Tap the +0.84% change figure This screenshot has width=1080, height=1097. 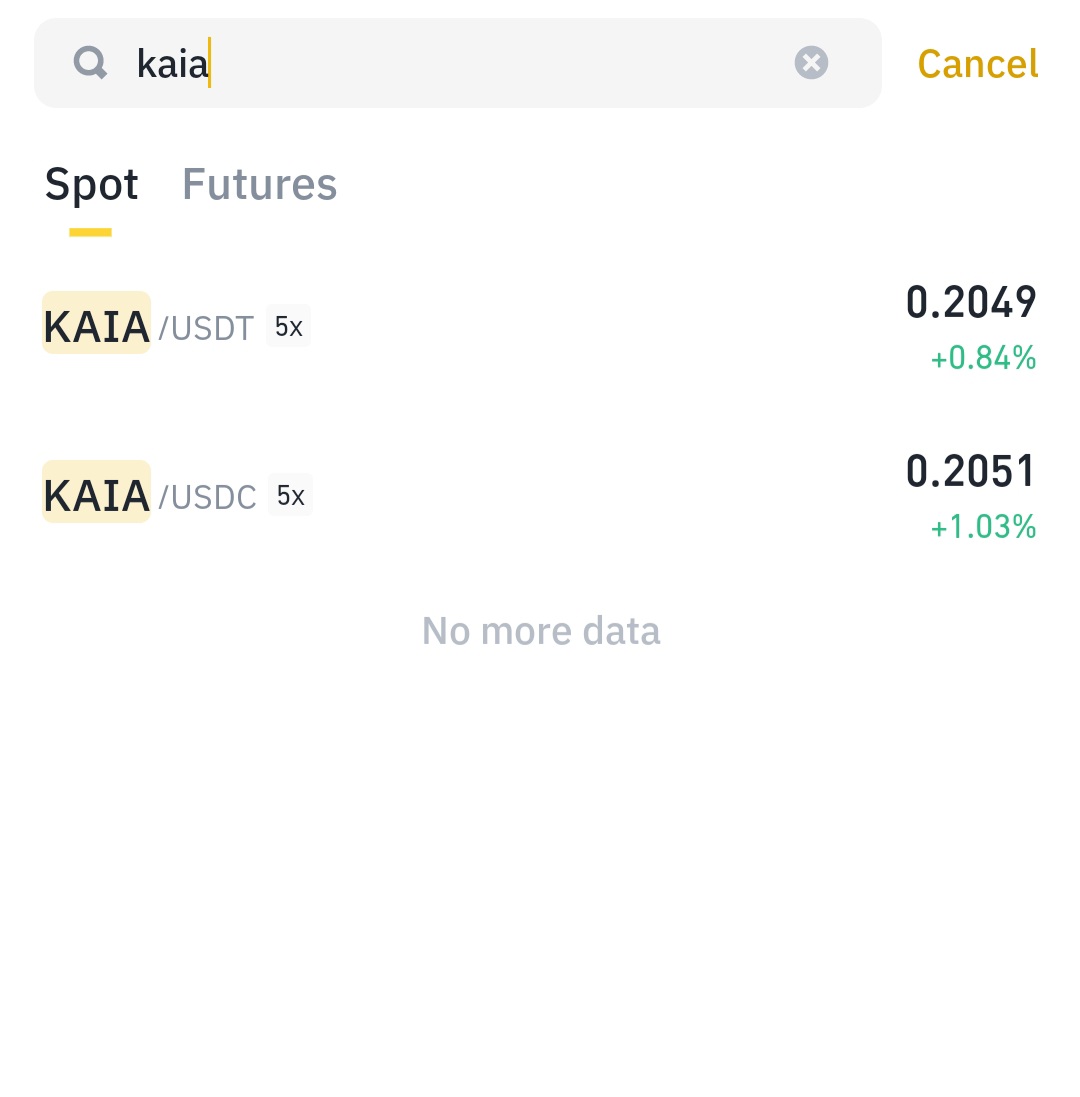[x=983, y=358]
